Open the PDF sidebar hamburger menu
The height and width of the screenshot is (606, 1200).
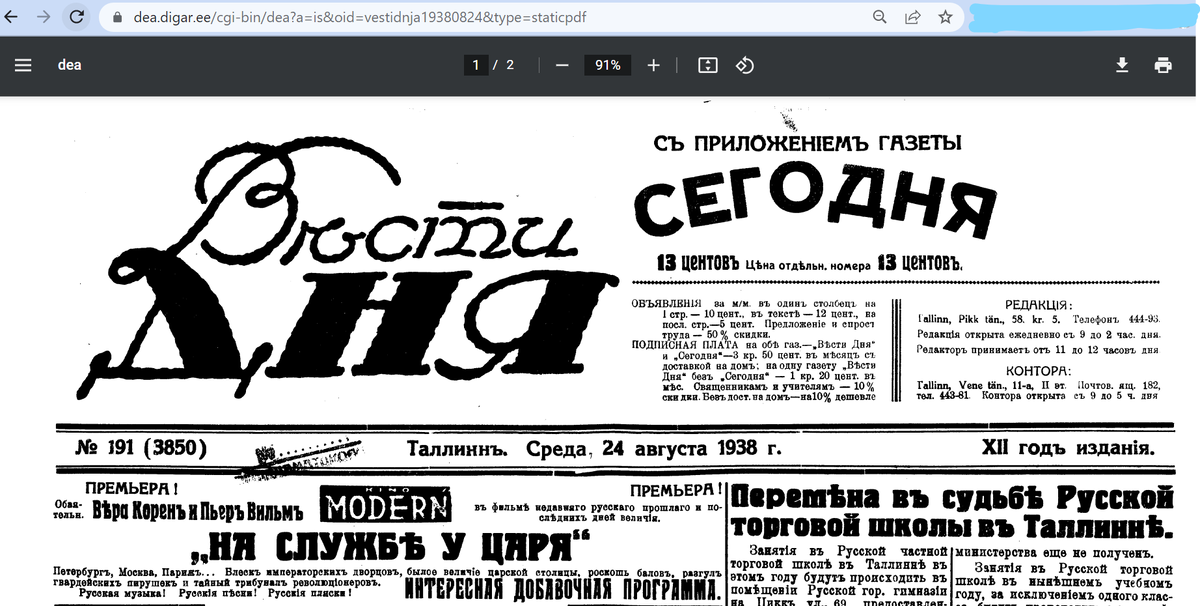(23, 65)
